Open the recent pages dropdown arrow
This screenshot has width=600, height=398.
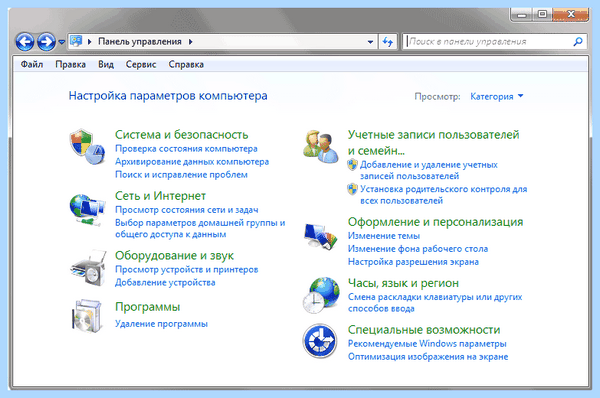tap(61, 42)
